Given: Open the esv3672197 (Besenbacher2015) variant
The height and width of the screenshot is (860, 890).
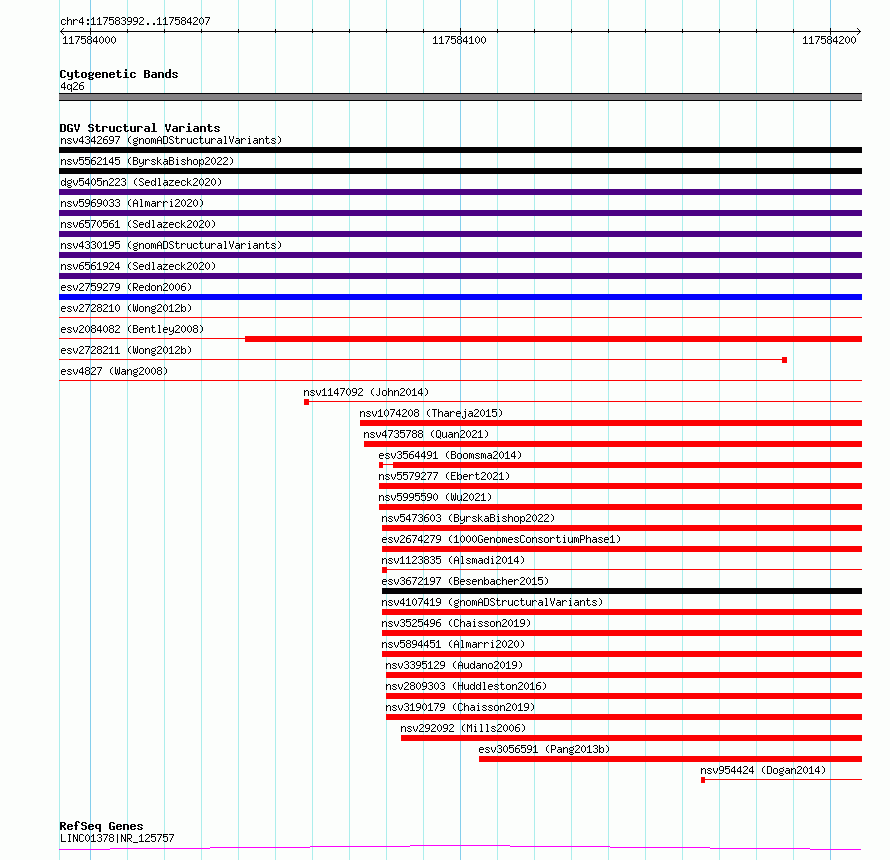Looking at the screenshot, I should [465, 581].
